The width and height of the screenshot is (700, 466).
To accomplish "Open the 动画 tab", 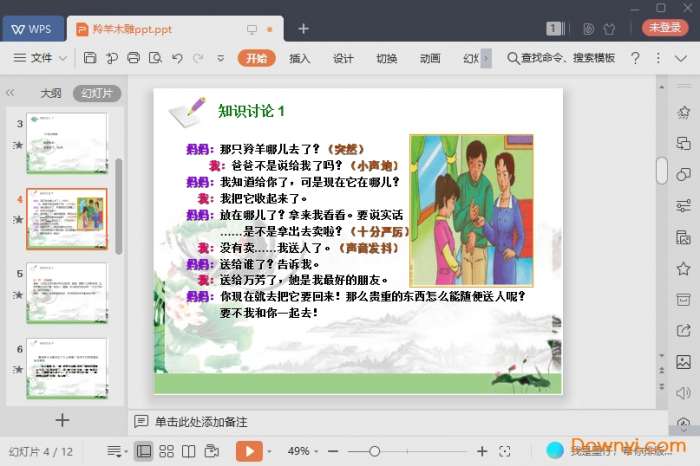I will 430,58.
